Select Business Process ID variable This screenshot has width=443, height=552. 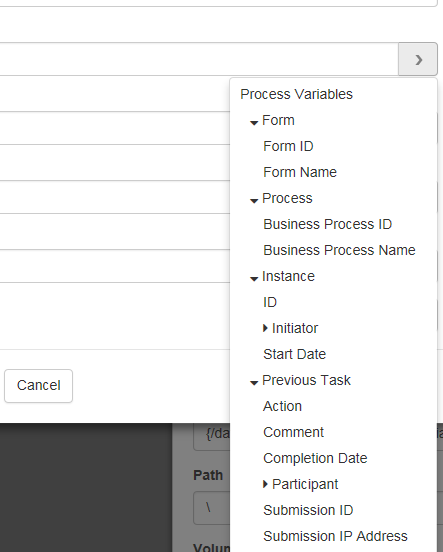click(327, 224)
